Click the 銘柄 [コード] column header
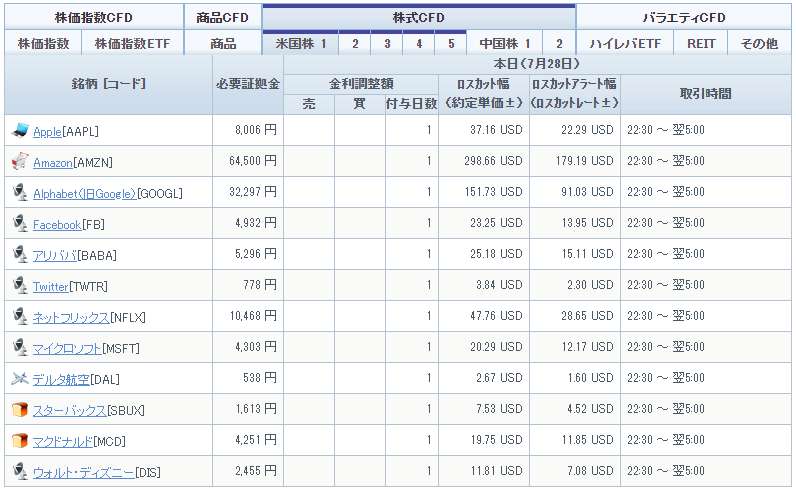Viewport: 796px width, 490px height. [x=109, y=84]
